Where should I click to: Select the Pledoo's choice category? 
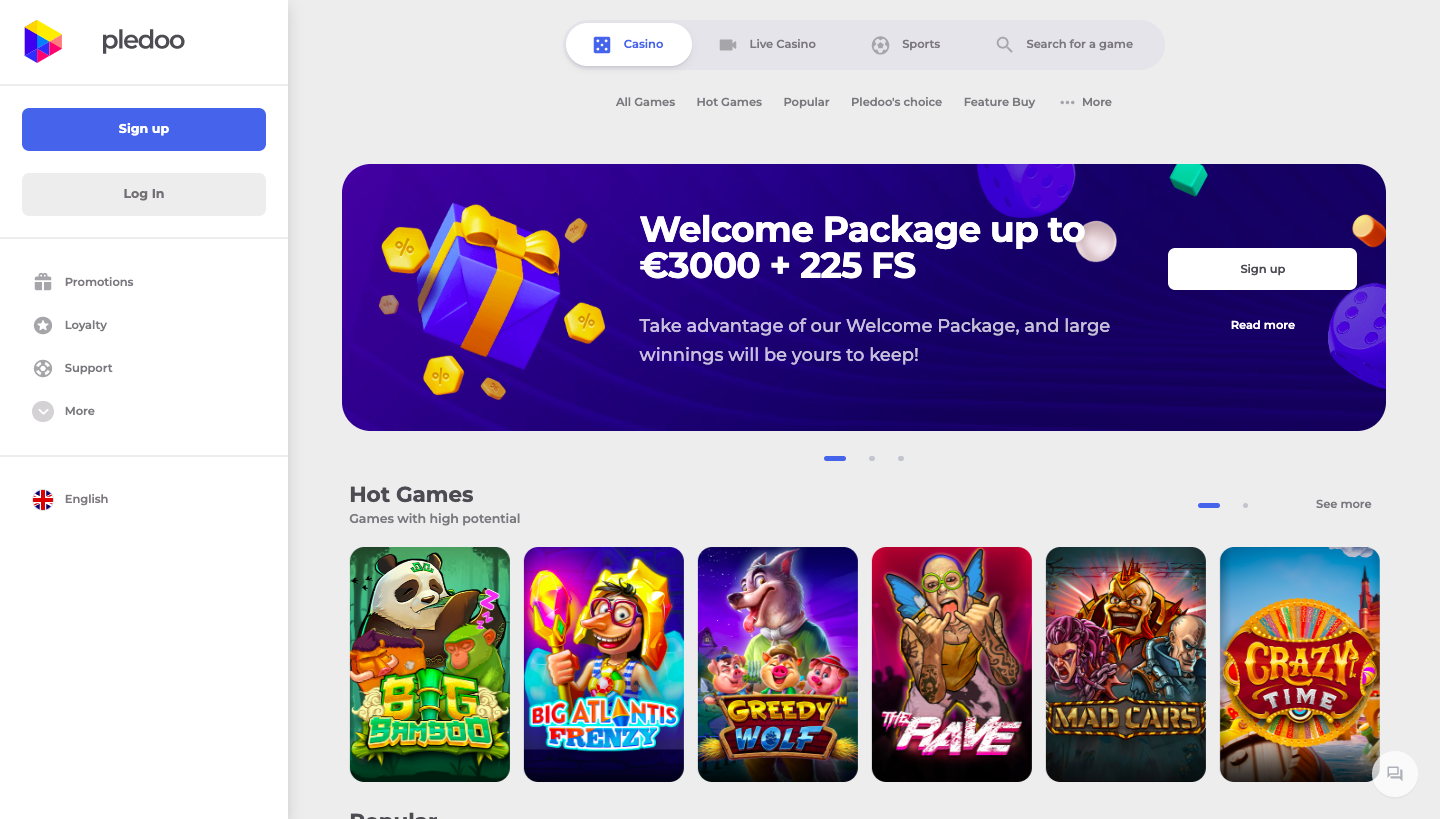[896, 101]
